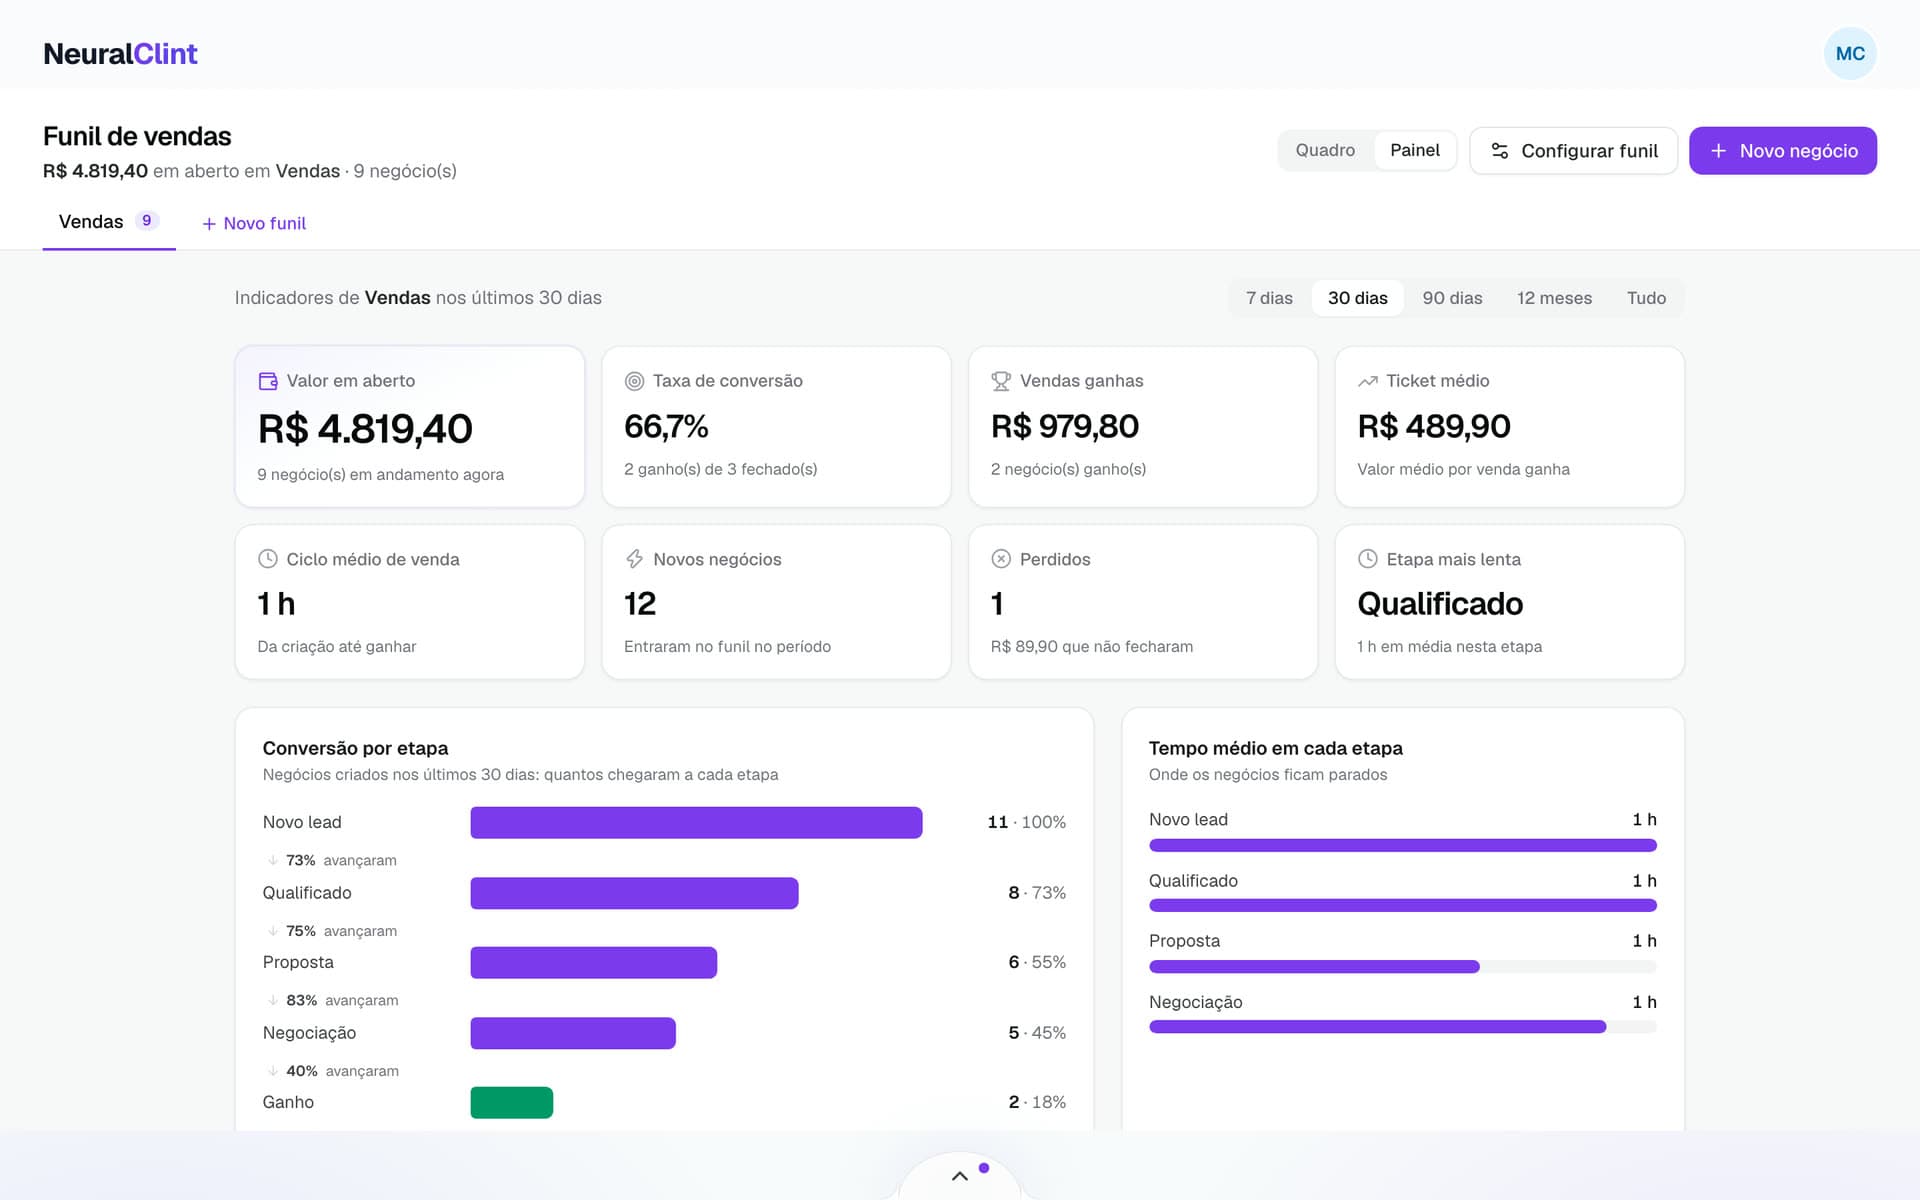Click the 1 h Ciclo médio value

276,604
